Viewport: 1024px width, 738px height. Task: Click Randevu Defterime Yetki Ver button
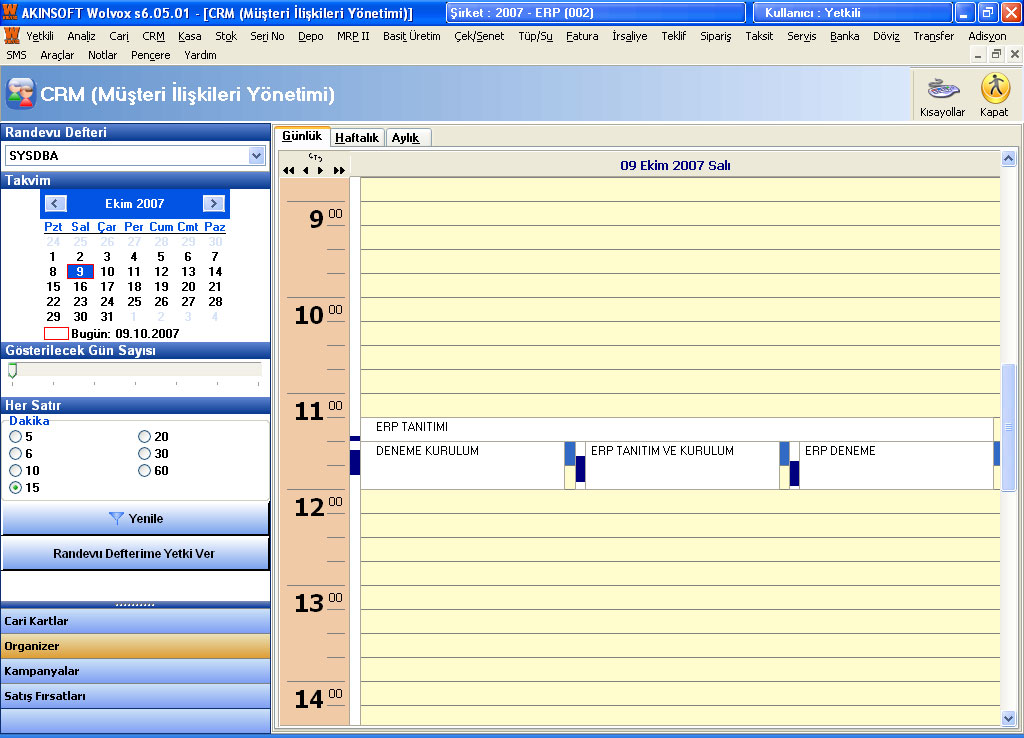[x=136, y=553]
